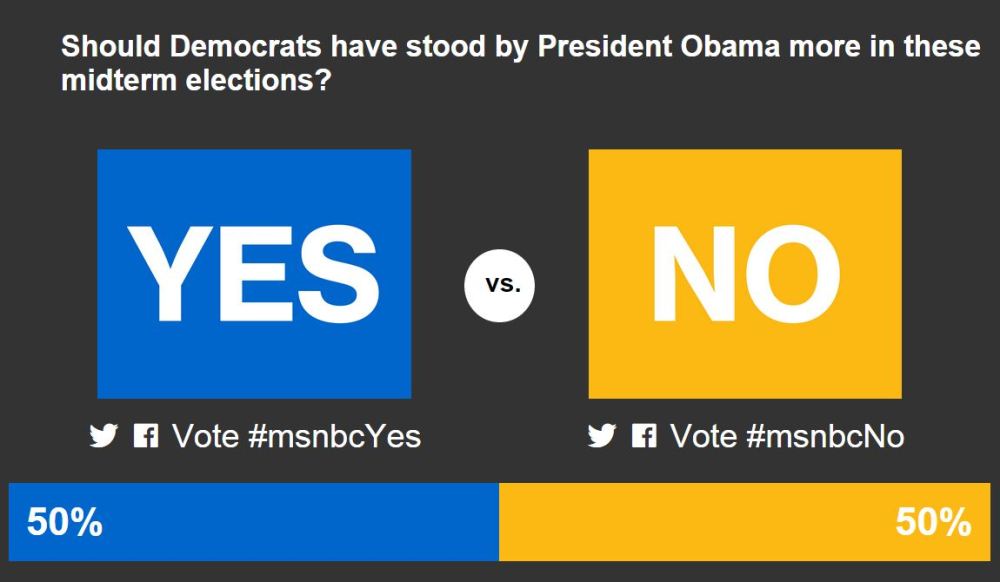Vote using the yellow NO box
This screenshot has width=1000, height=582.
pos(745,274)
